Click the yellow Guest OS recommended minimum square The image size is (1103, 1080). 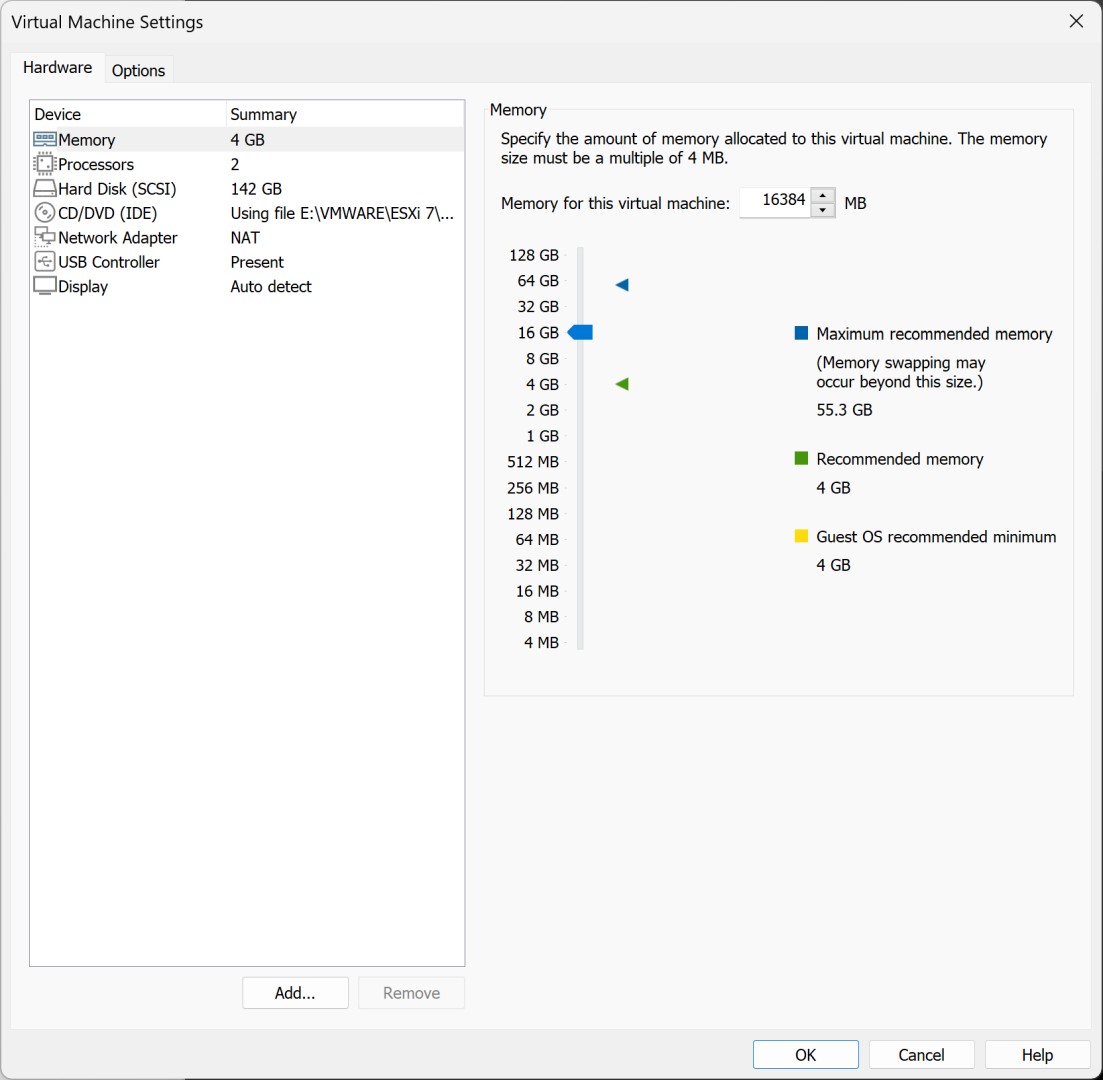(x=801, y=536)
